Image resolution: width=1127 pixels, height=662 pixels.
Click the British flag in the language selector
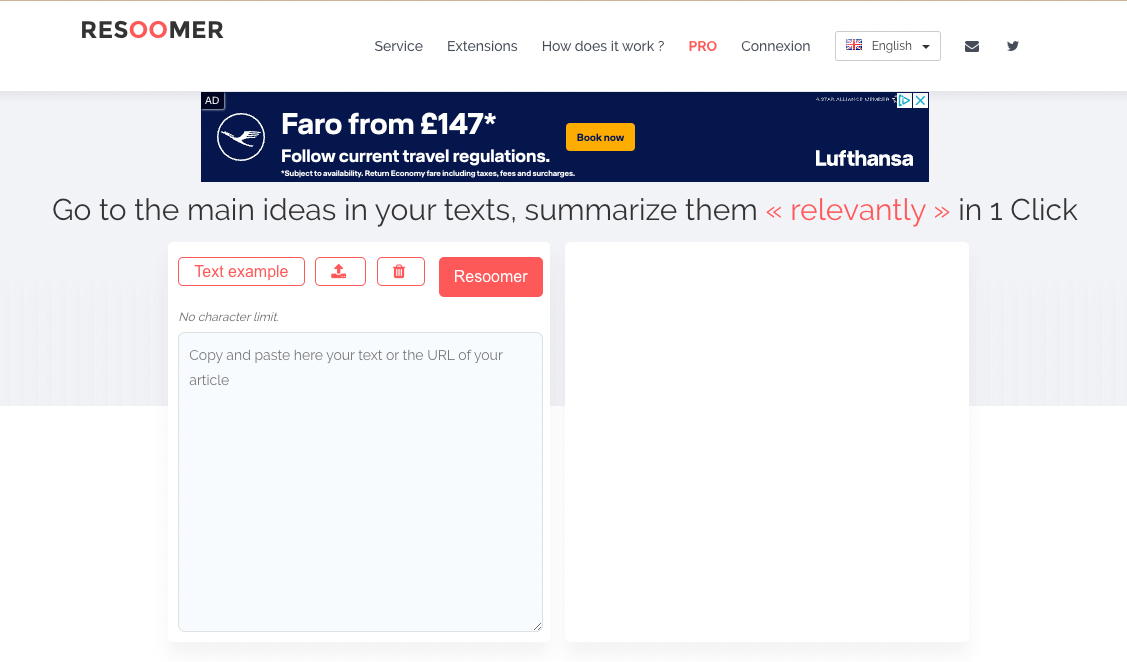[x=853, y=45]
